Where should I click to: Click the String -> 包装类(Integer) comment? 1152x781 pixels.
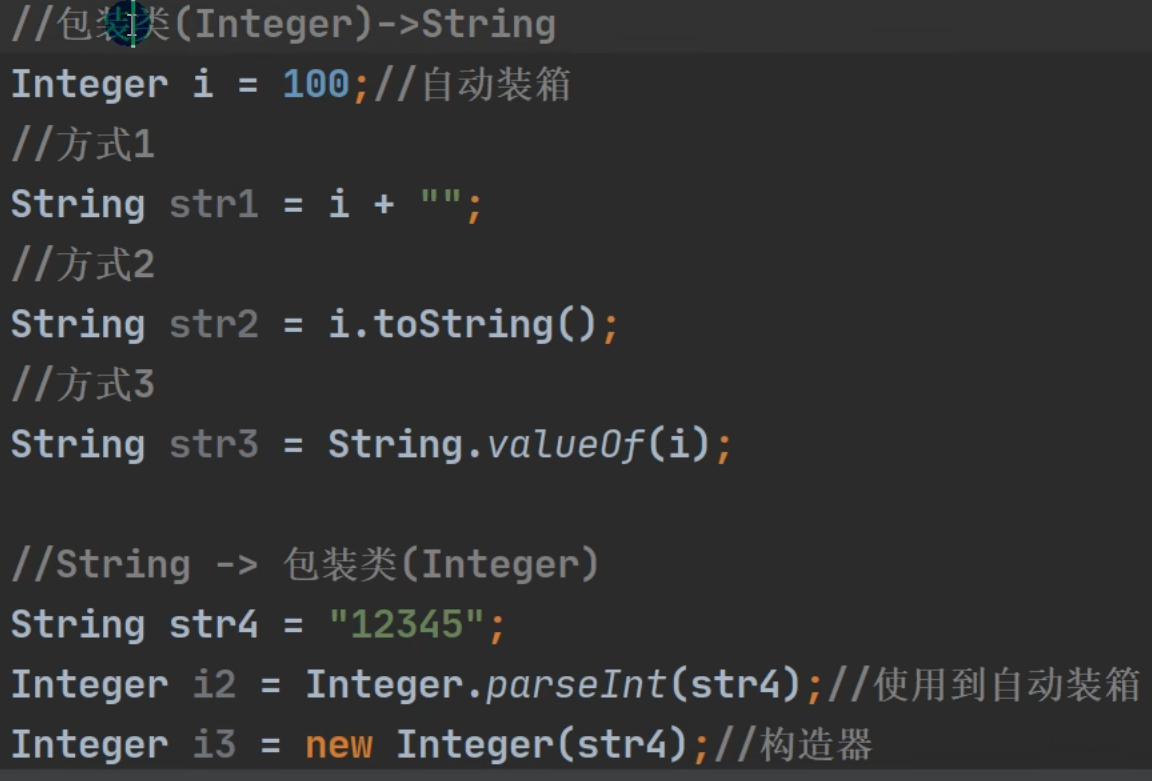click(305, 565)
